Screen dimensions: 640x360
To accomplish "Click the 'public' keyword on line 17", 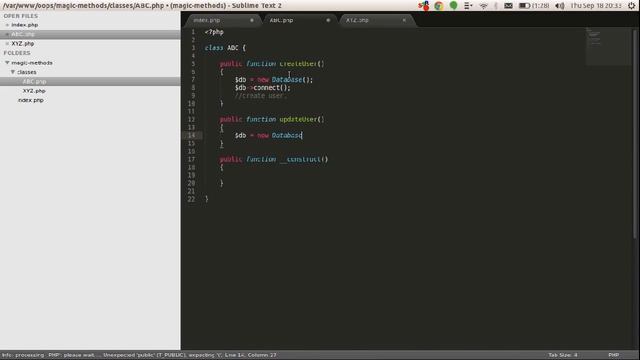I will click(231, 159).
